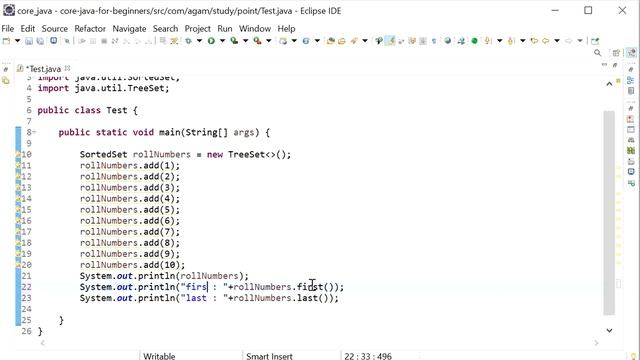
Task: Save the current file with Save icon
Action: click(x=29, y=41)
